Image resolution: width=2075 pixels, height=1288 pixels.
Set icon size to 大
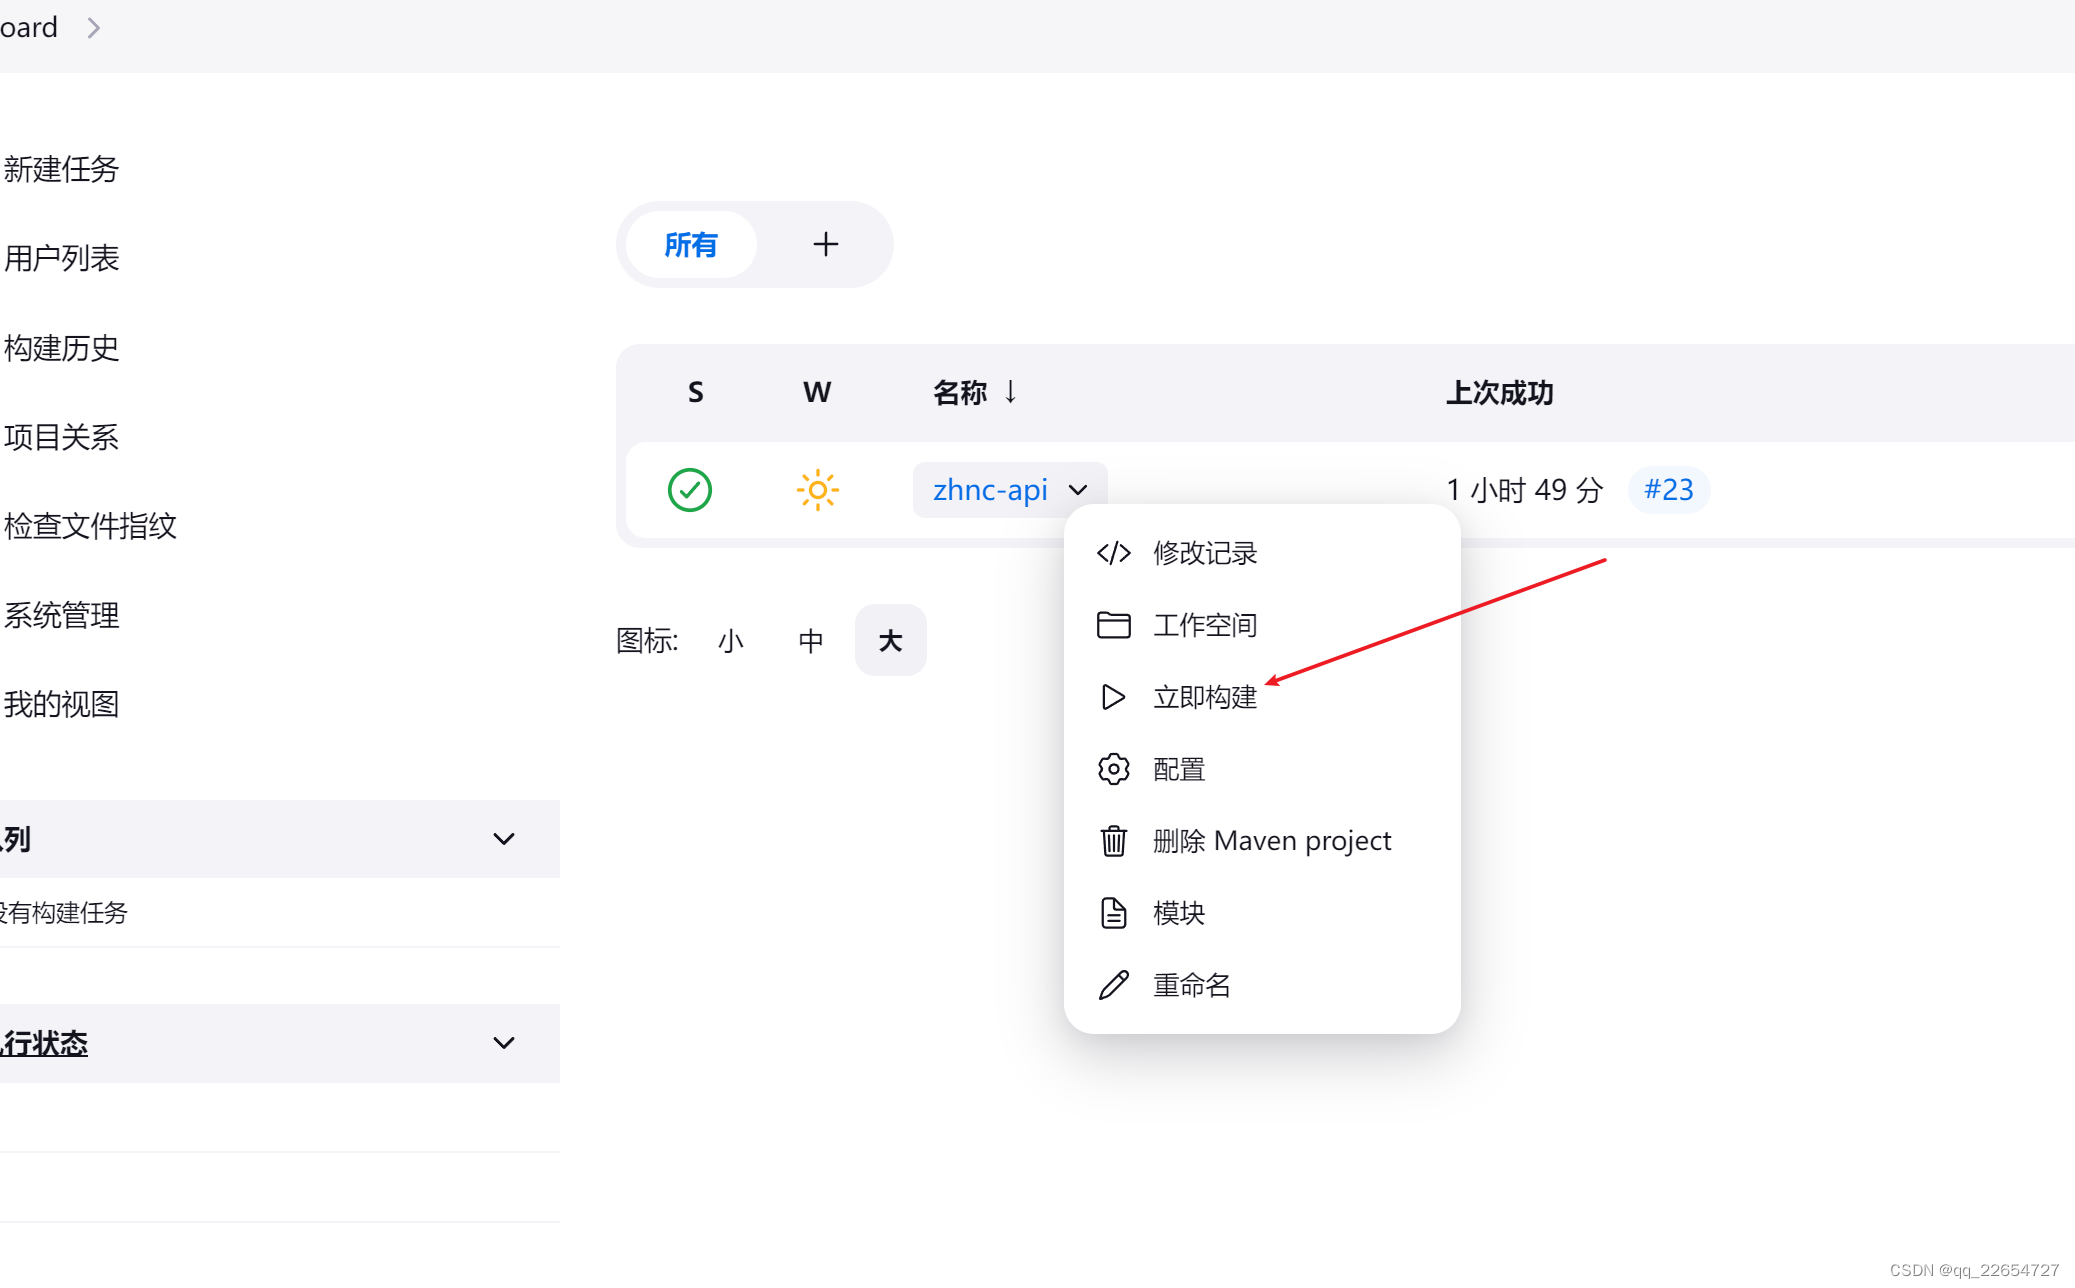[890, 640]
